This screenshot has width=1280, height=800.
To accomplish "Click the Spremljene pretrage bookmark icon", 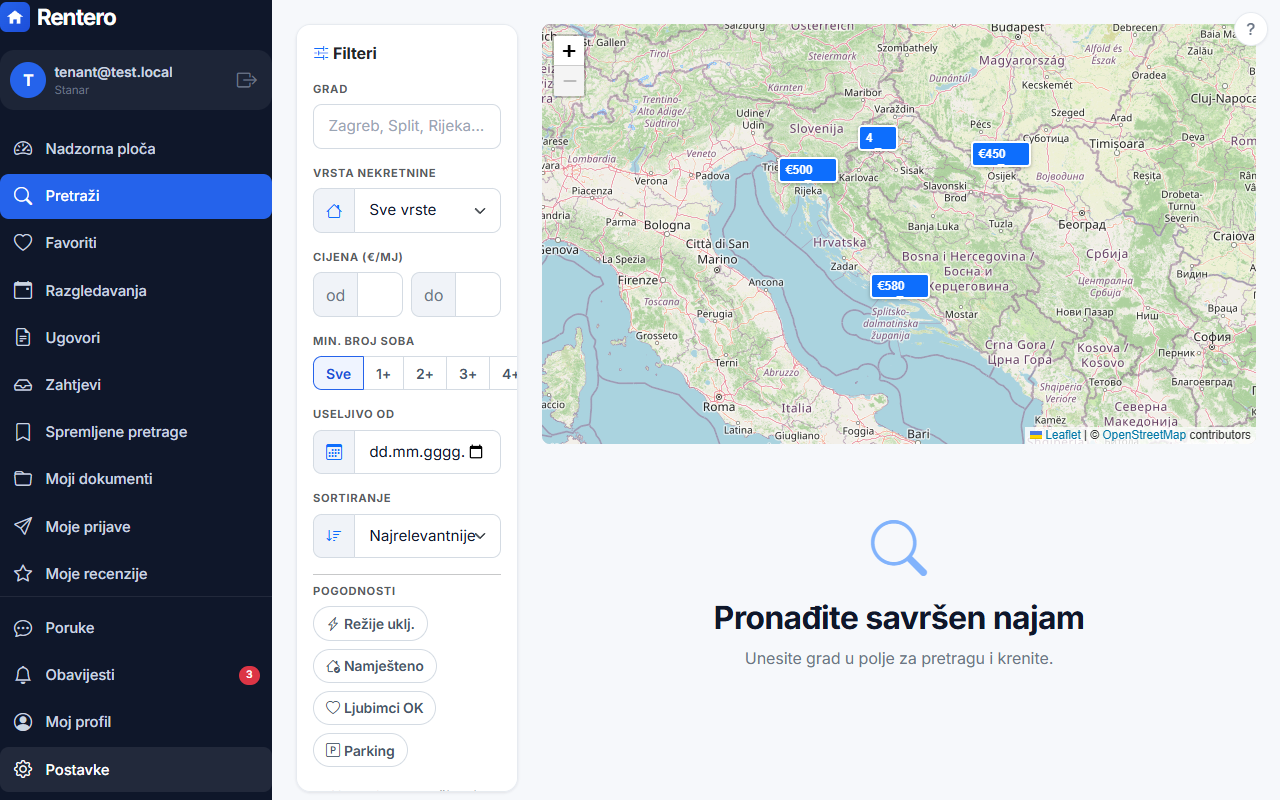I will 23,432.
